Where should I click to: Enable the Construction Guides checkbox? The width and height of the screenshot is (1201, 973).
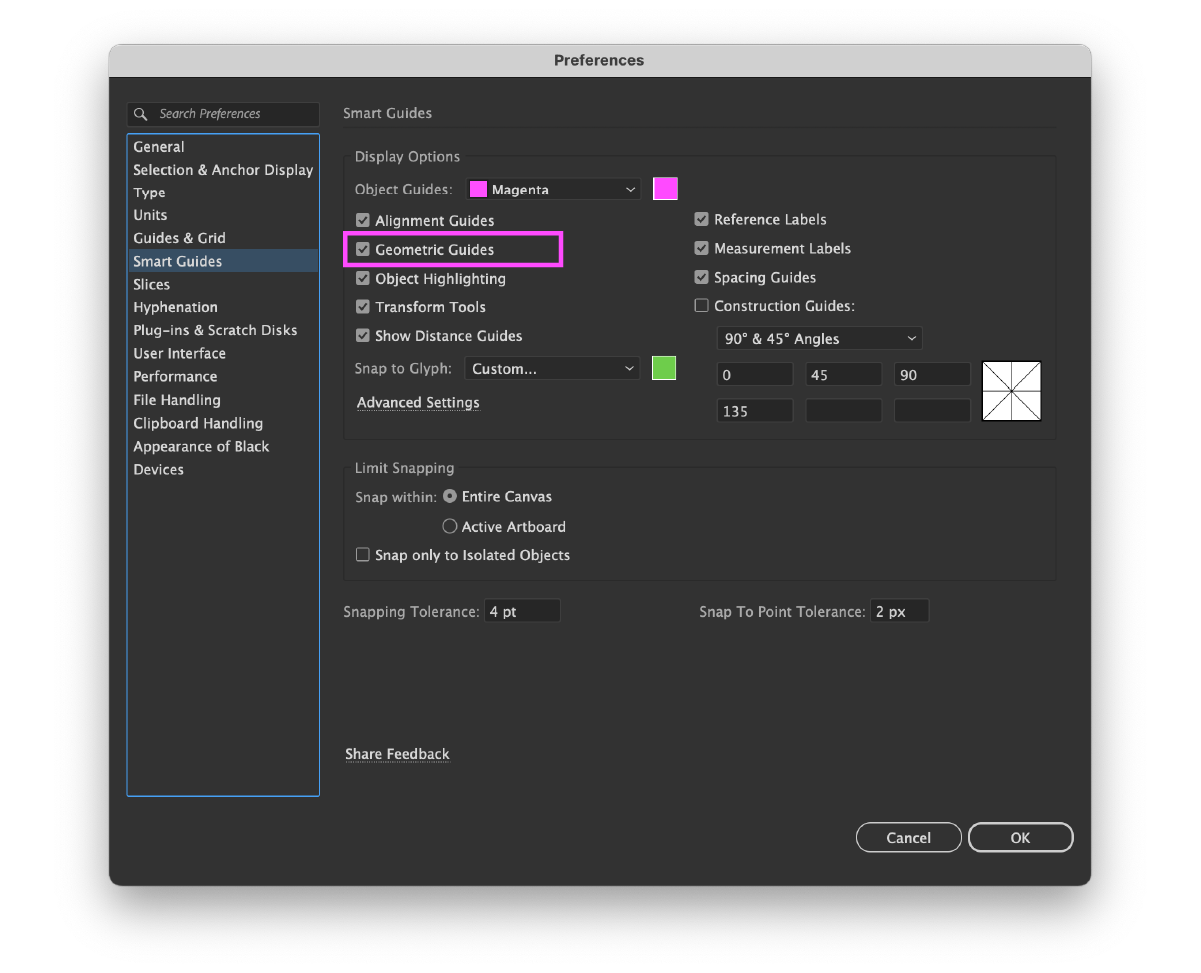coord(702,306)
